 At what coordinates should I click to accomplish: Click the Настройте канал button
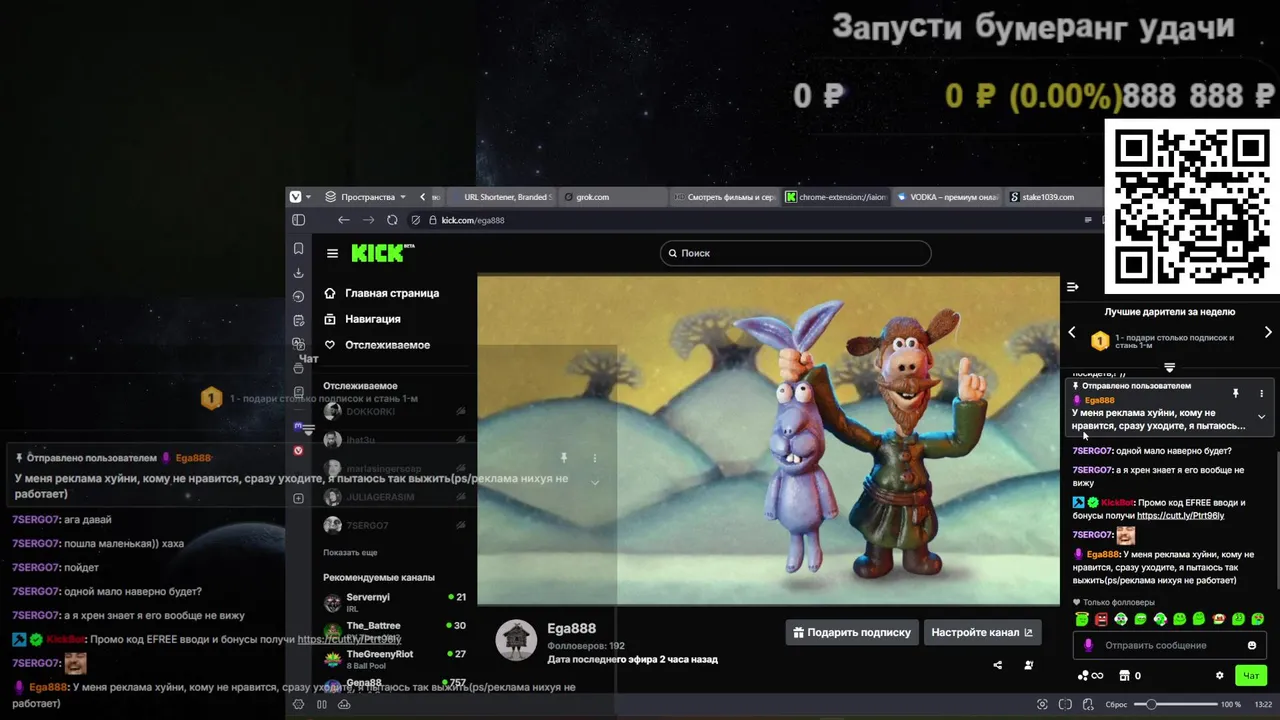tap(982, 632)
